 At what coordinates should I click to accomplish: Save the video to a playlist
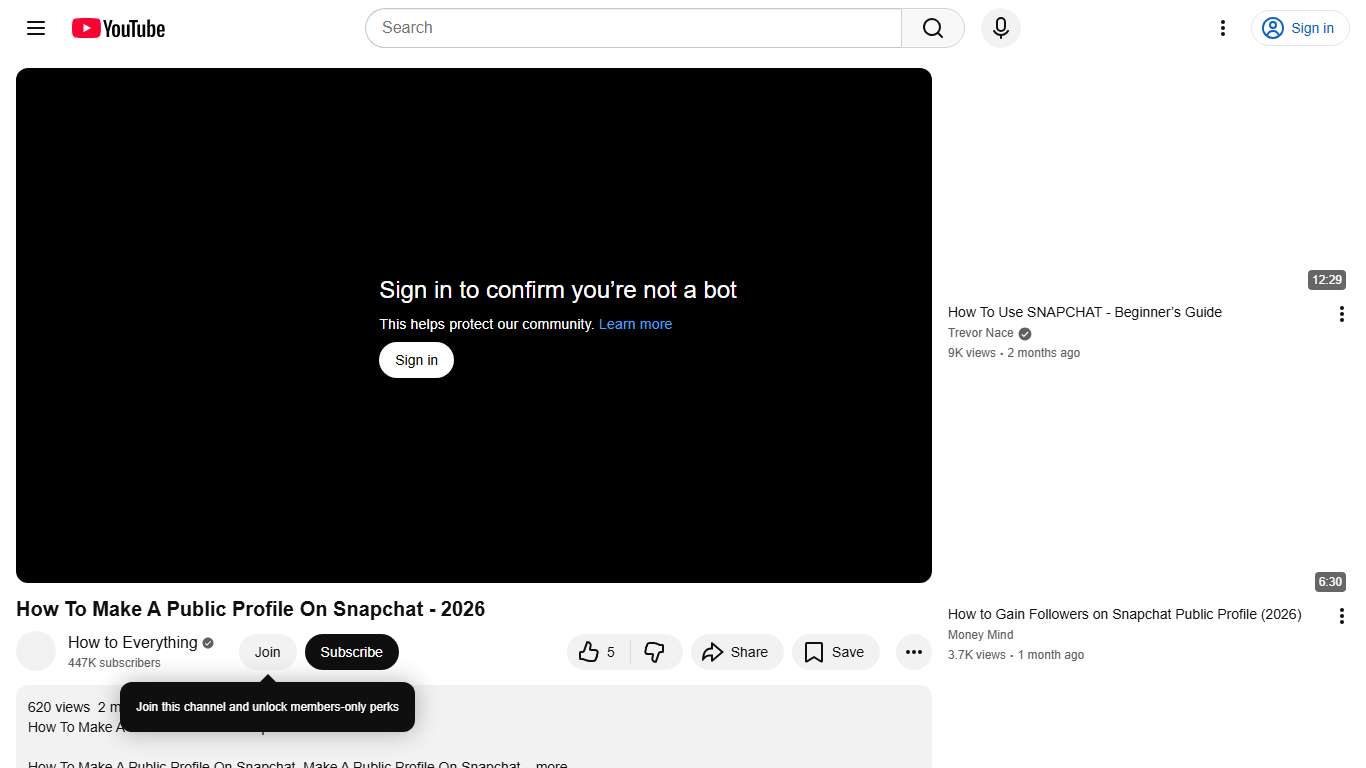coord(835,651)
